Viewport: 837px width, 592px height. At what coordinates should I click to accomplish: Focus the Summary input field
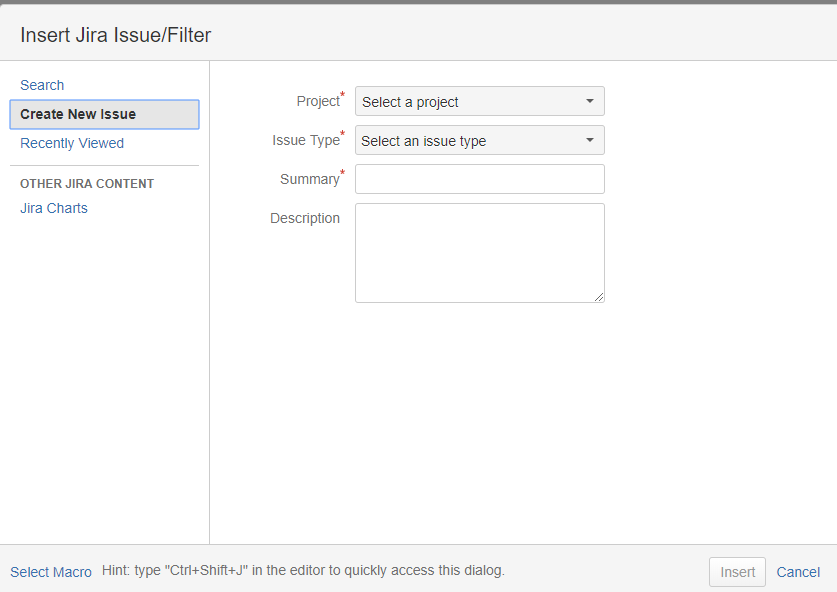480,179
